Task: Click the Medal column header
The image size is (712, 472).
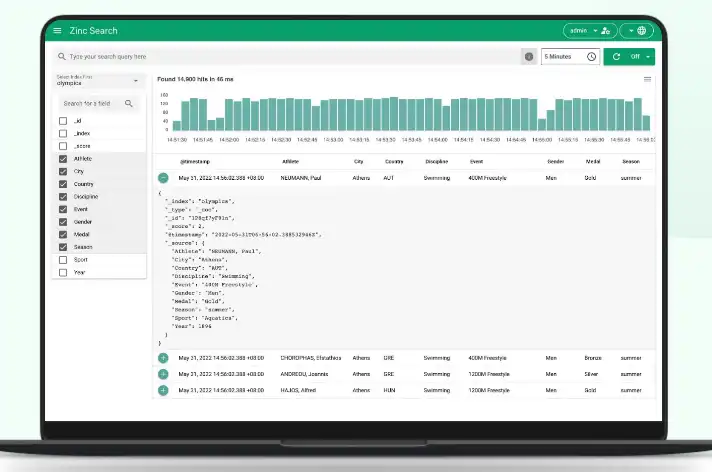Action: coord(593,162)
